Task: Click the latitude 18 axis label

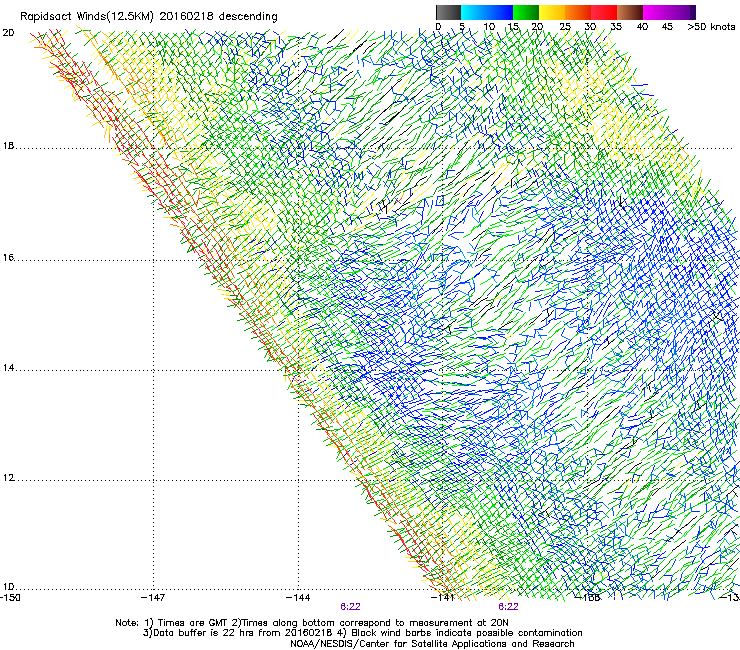Action: 8,146
